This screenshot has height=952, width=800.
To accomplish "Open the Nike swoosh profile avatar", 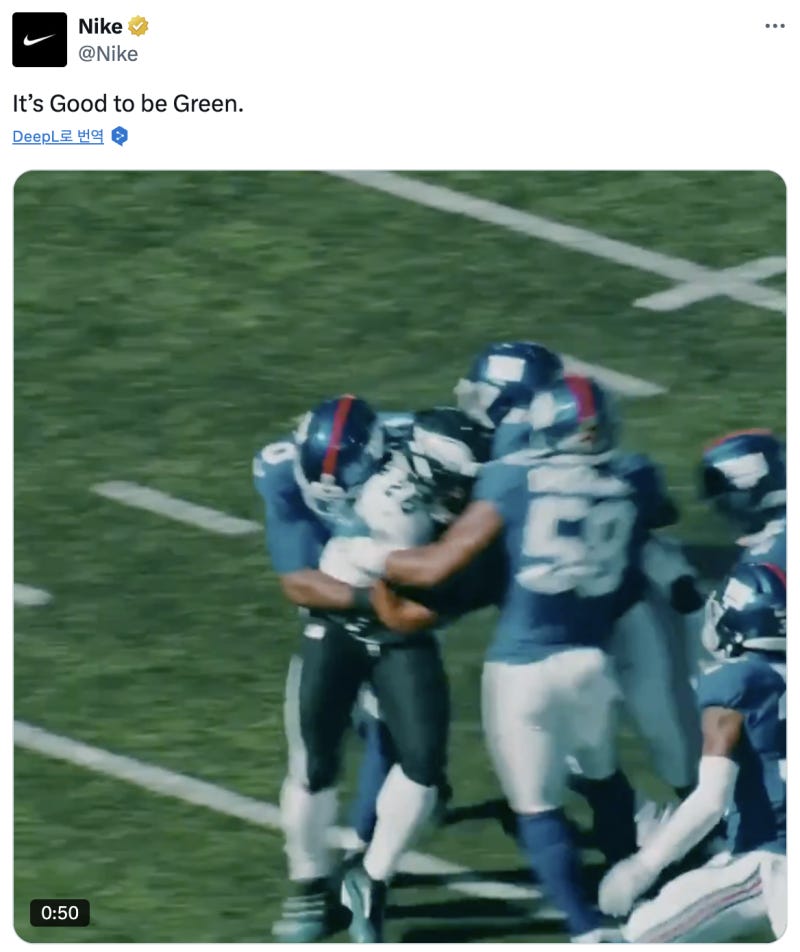I will point(39,39).
